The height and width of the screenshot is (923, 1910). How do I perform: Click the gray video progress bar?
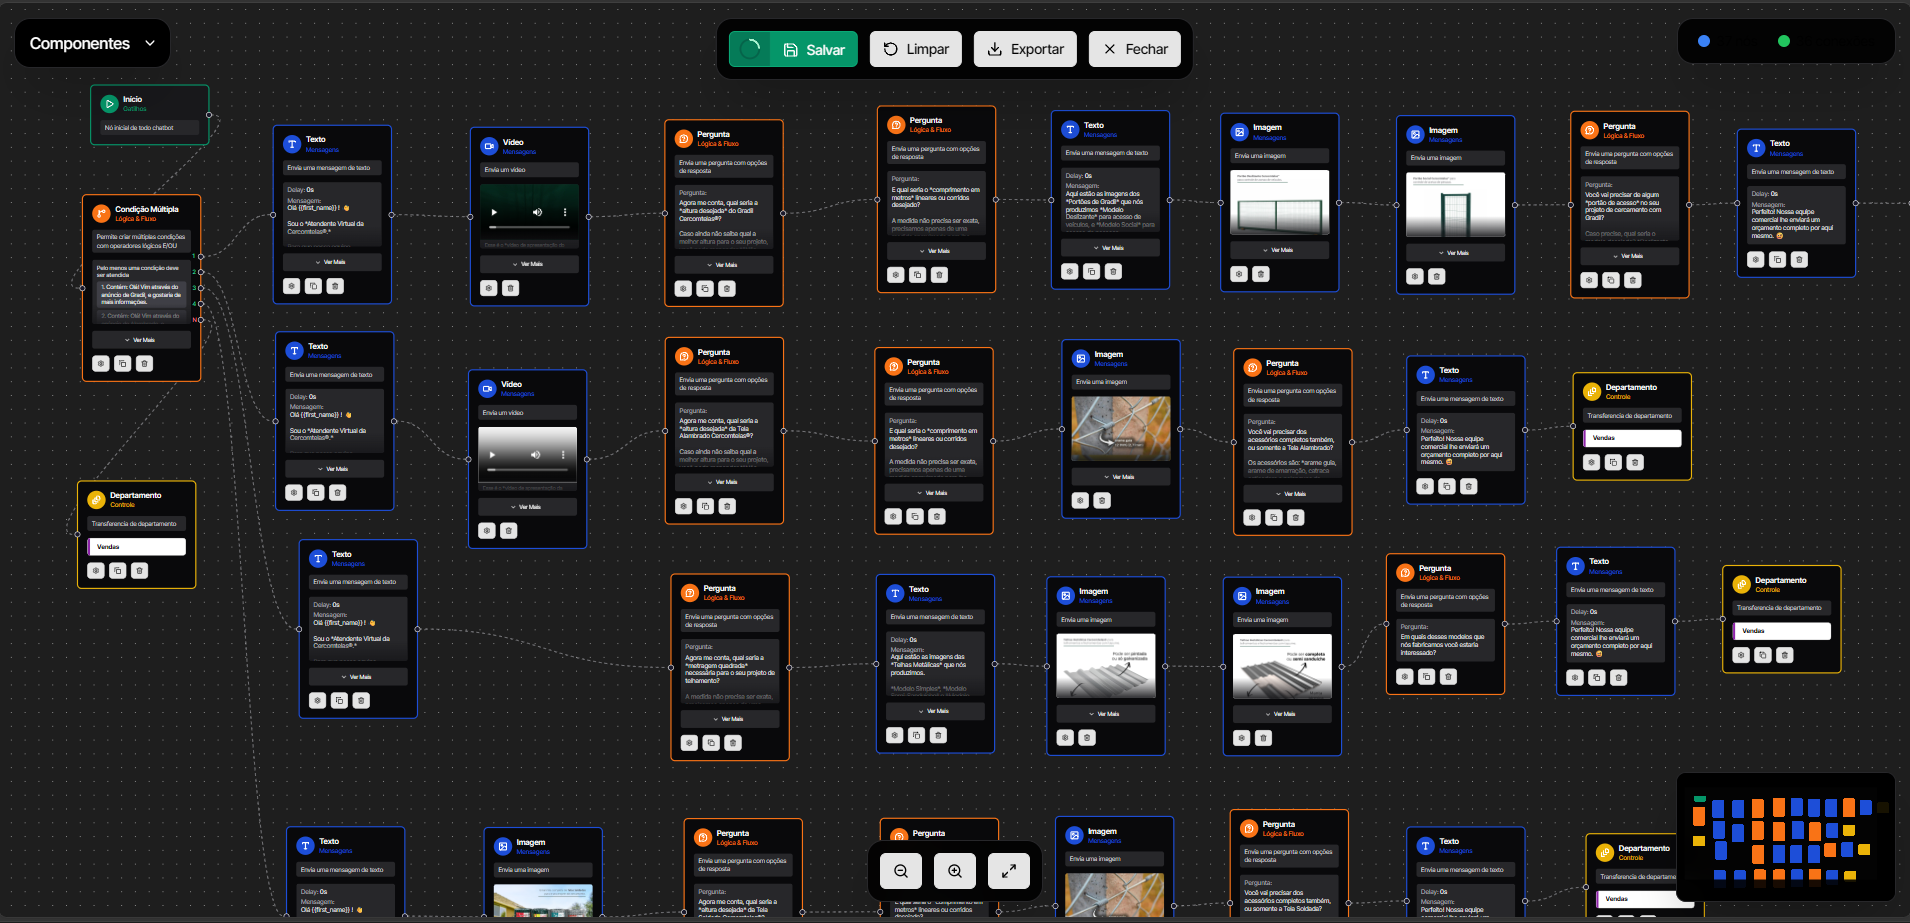527,468
